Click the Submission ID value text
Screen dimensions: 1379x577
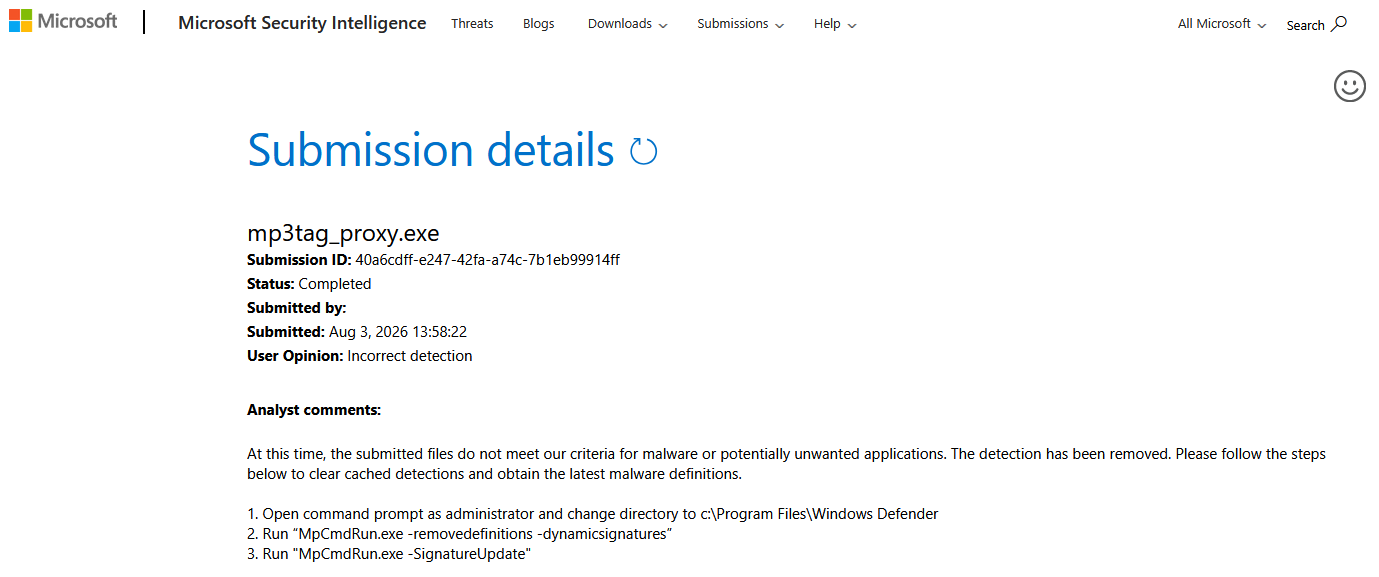click(488, 260)
